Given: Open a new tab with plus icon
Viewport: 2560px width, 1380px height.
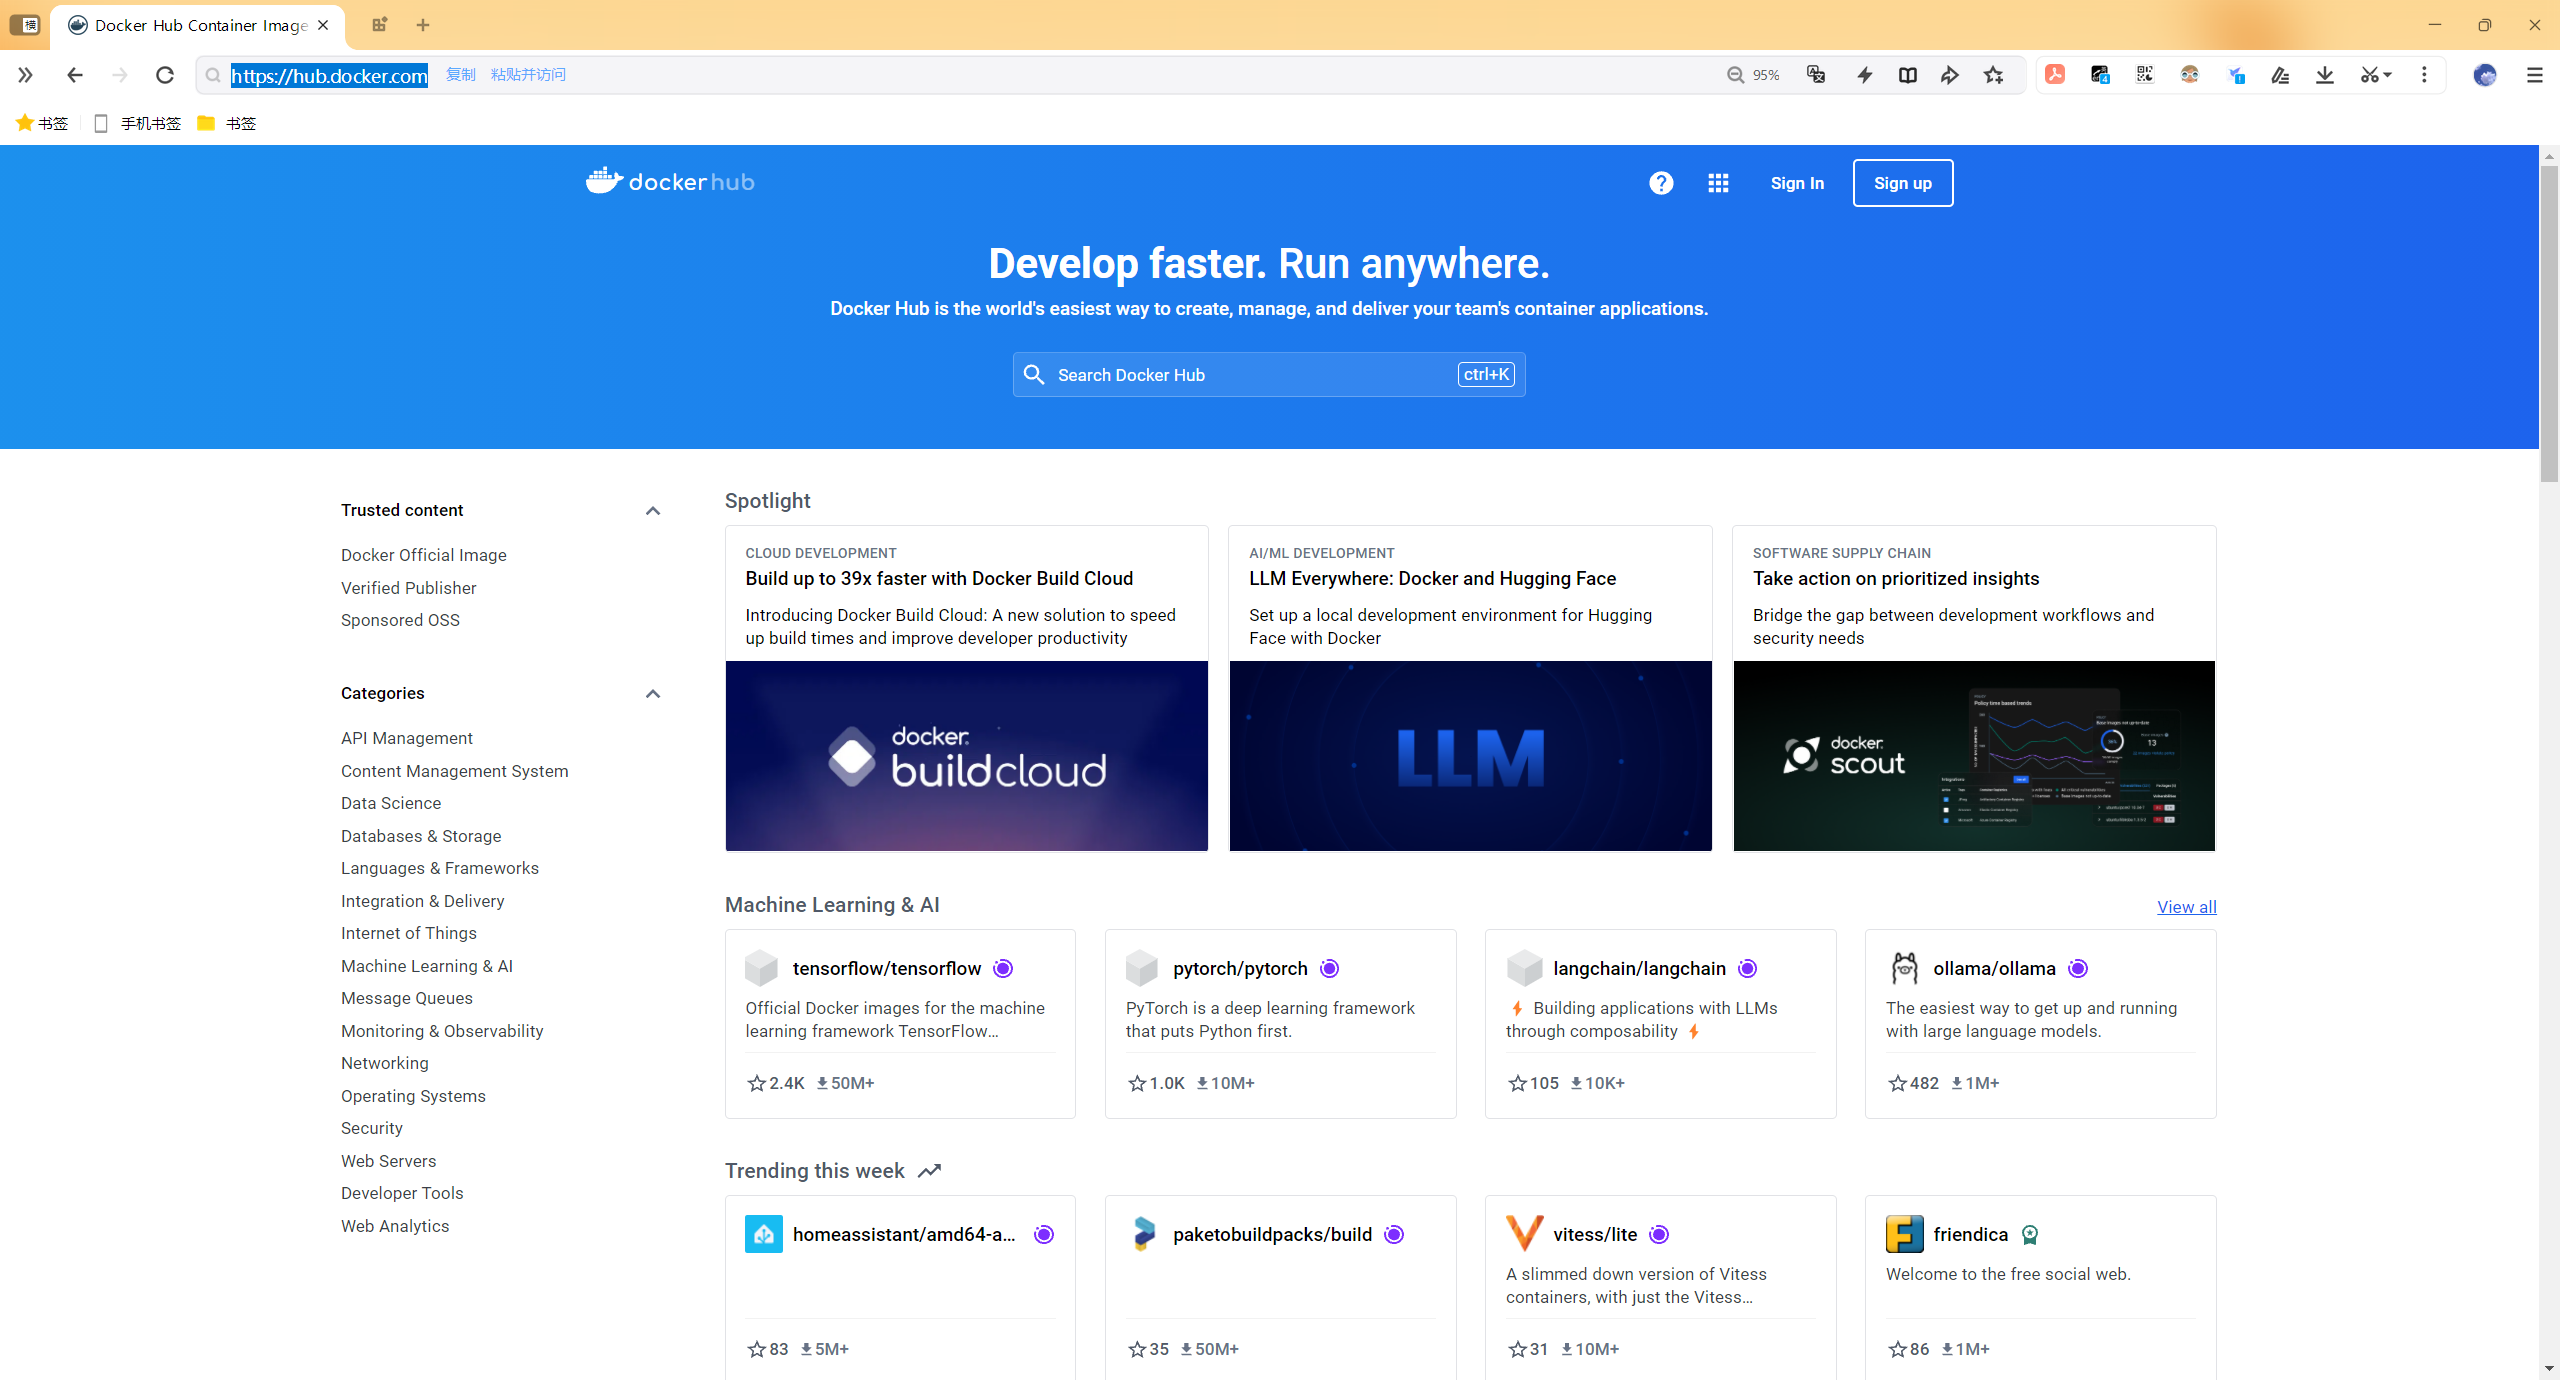Looking at the screenshot, I should [x=423, y=25].
